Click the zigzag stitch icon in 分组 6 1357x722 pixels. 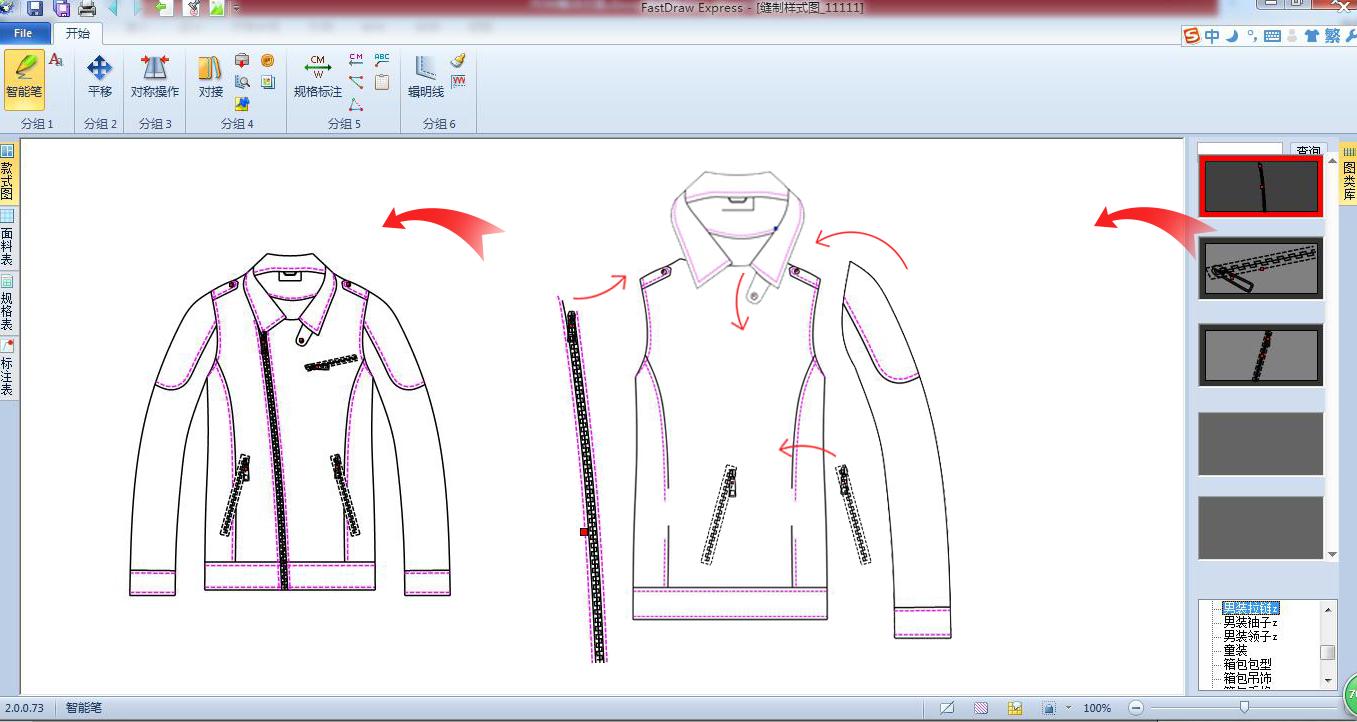pos(458,82)
